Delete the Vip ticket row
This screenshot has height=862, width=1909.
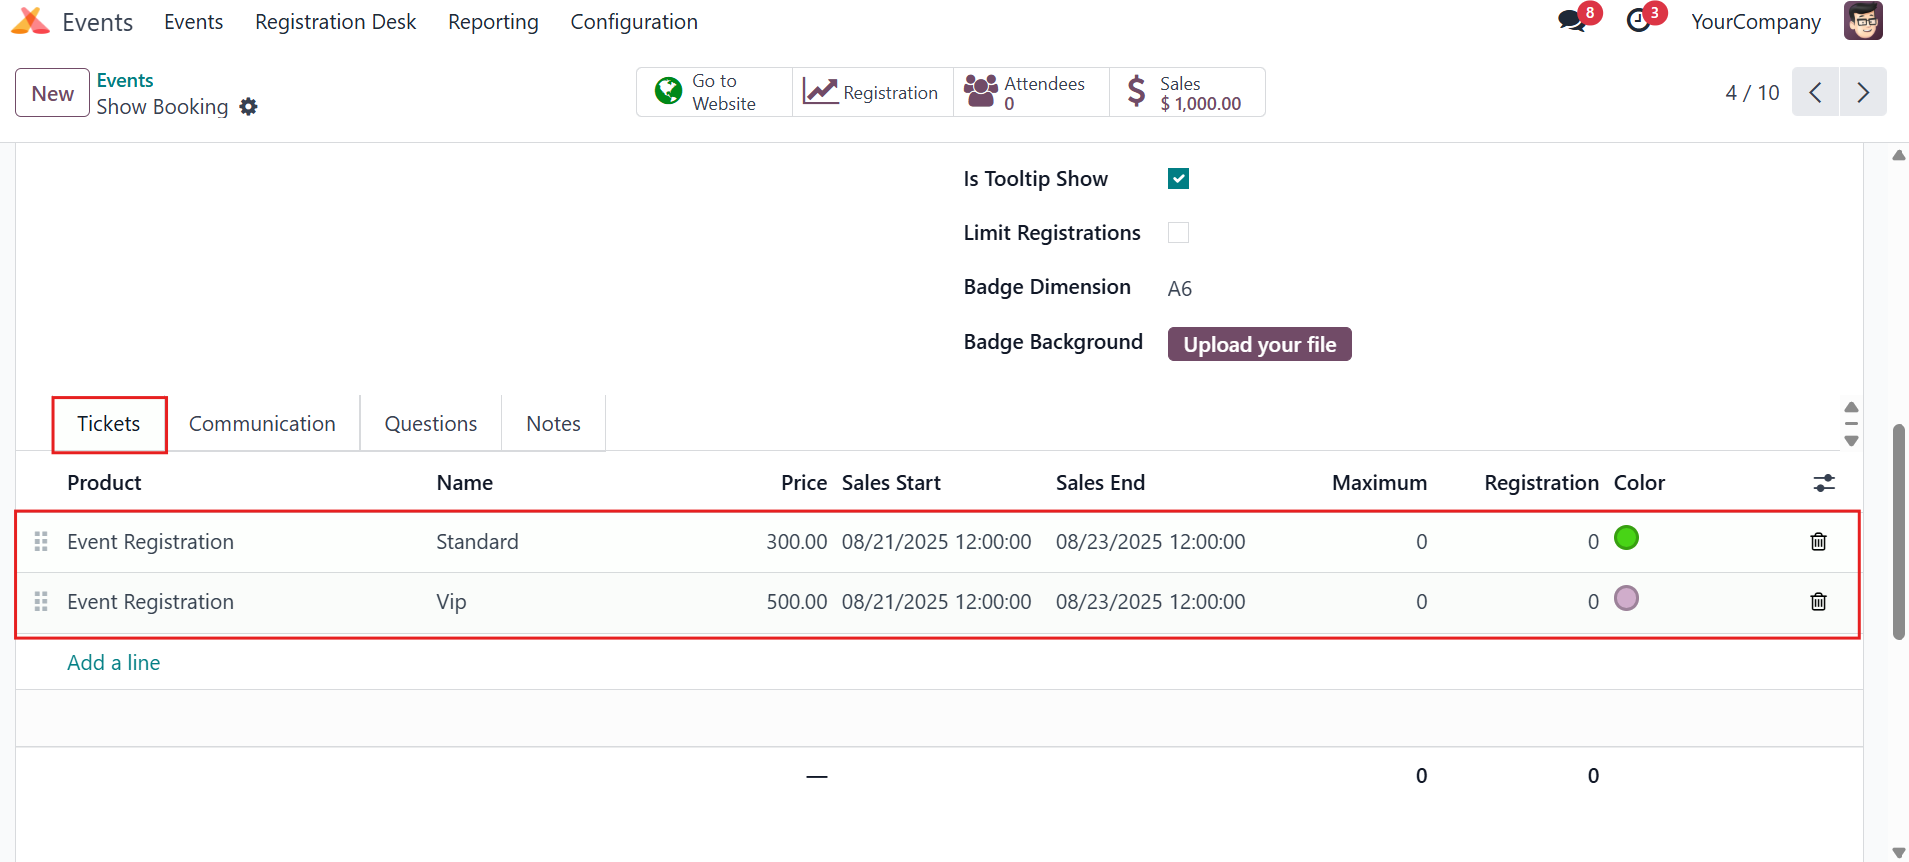click(x=1818, y=602)
